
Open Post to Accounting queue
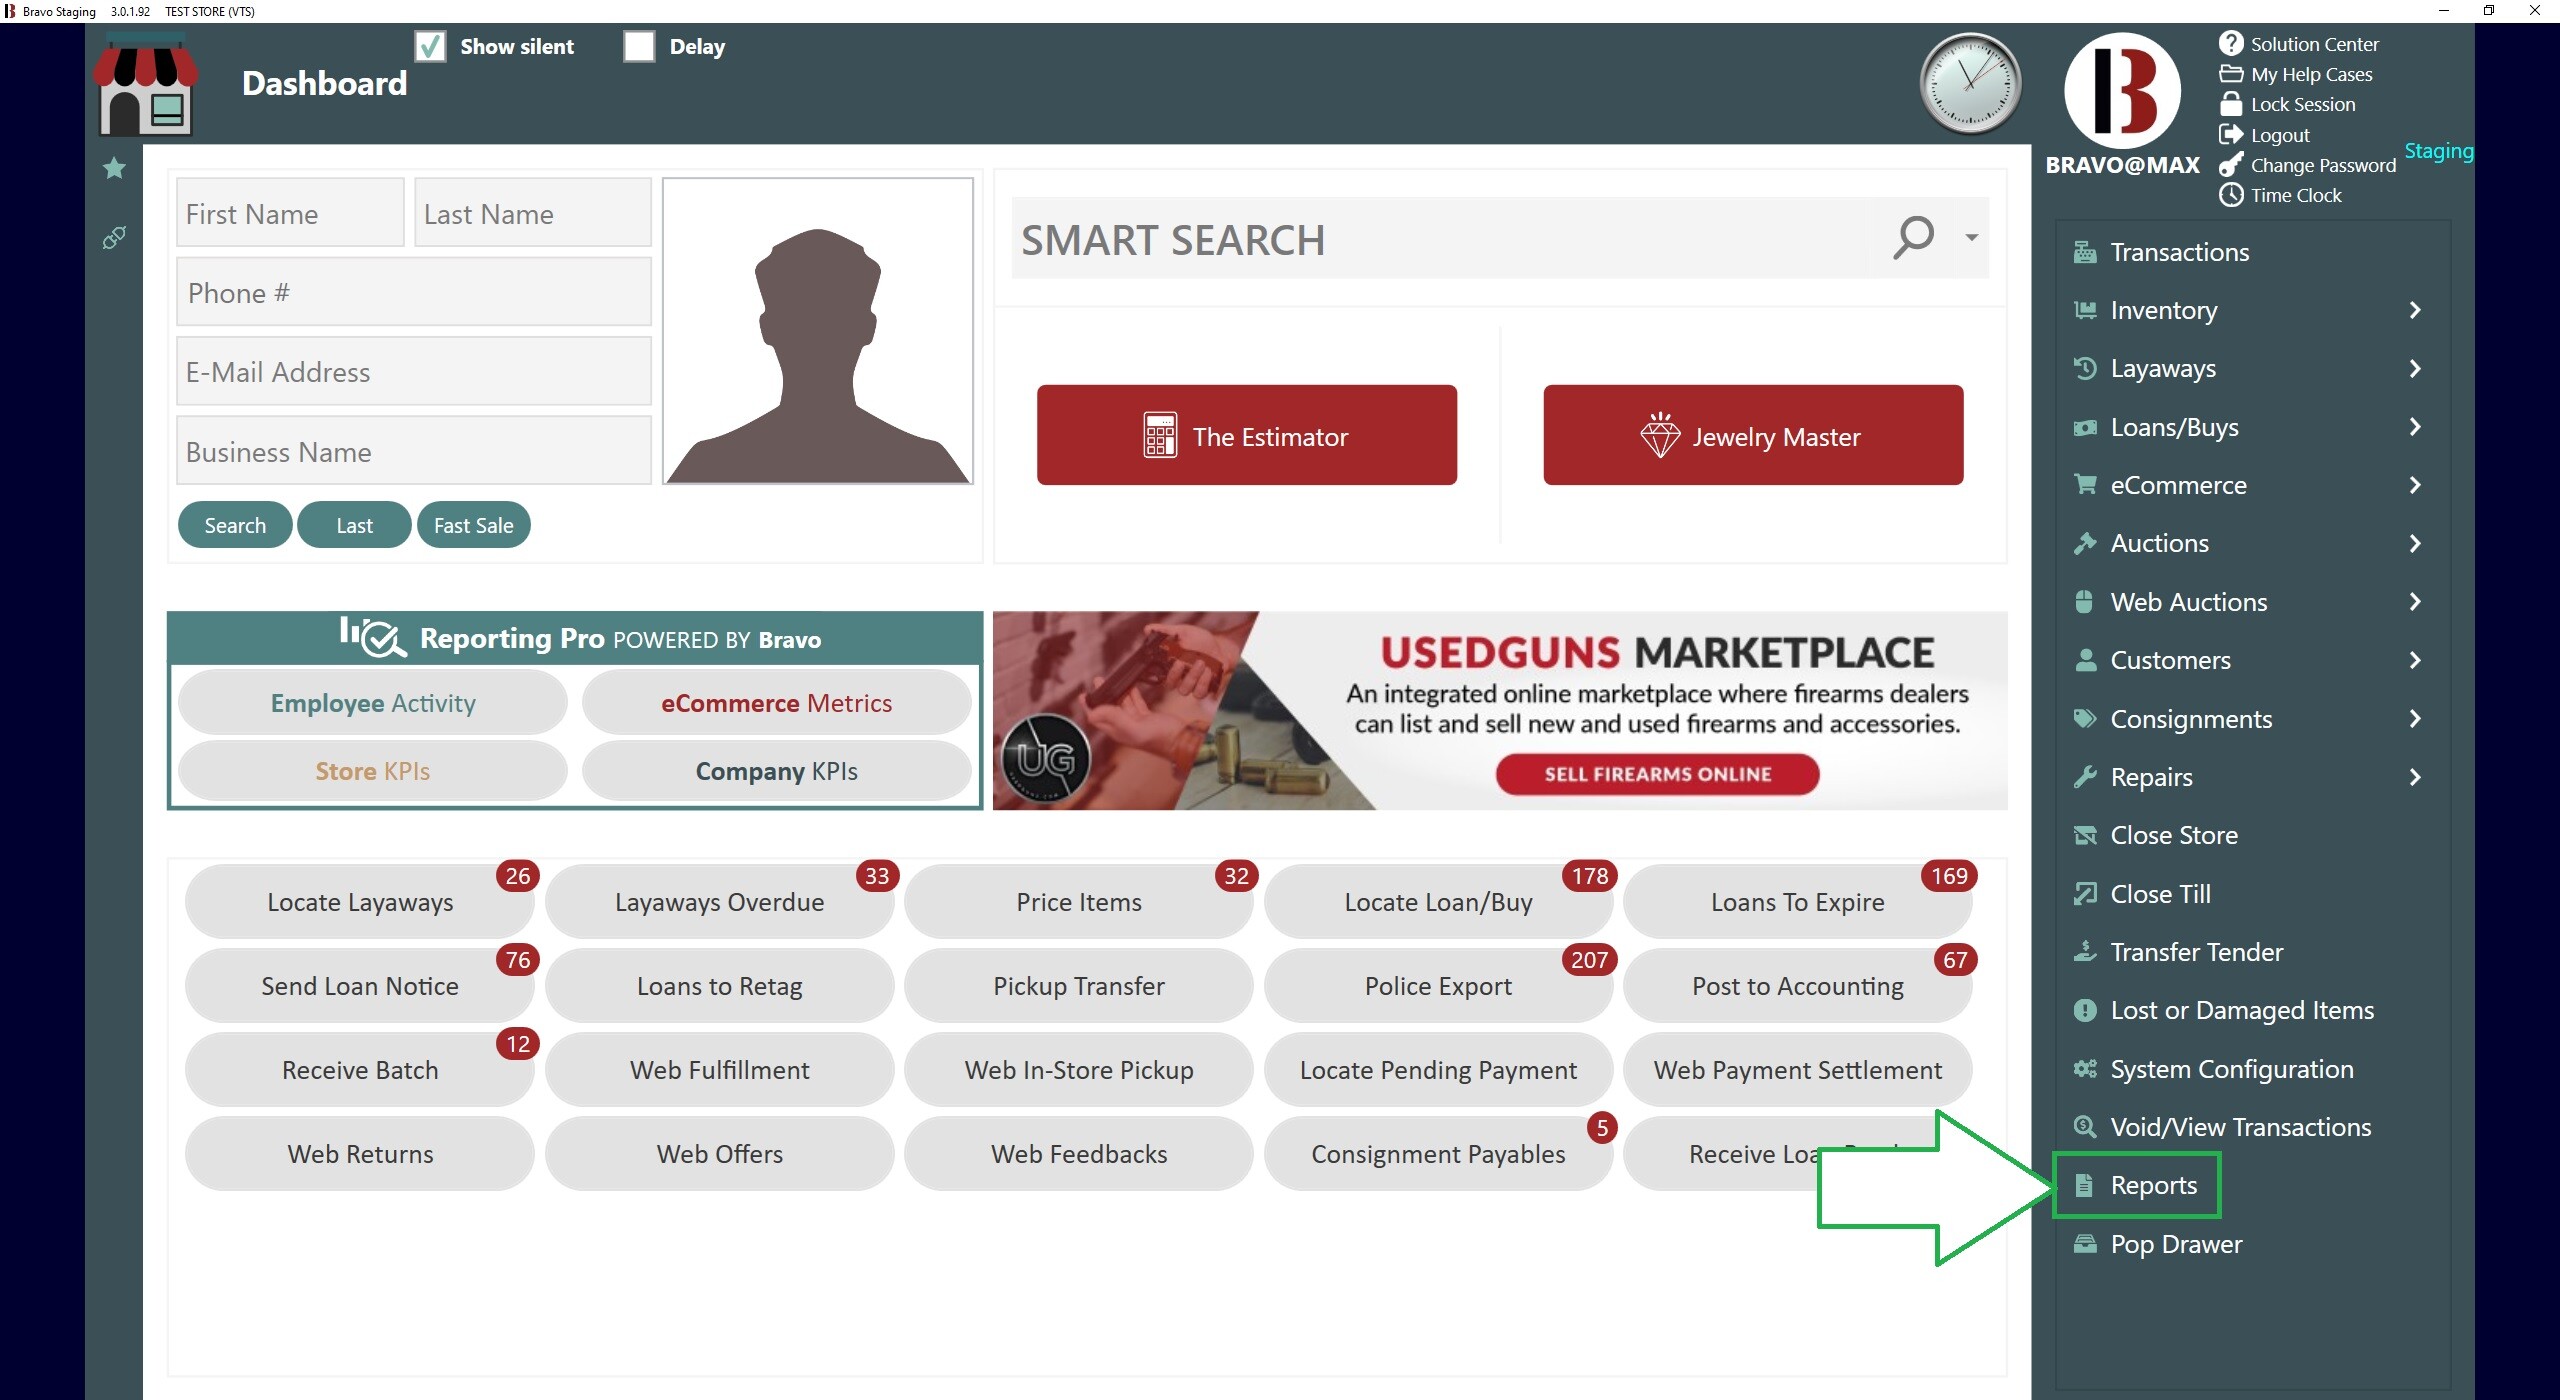pos(1797,986)
